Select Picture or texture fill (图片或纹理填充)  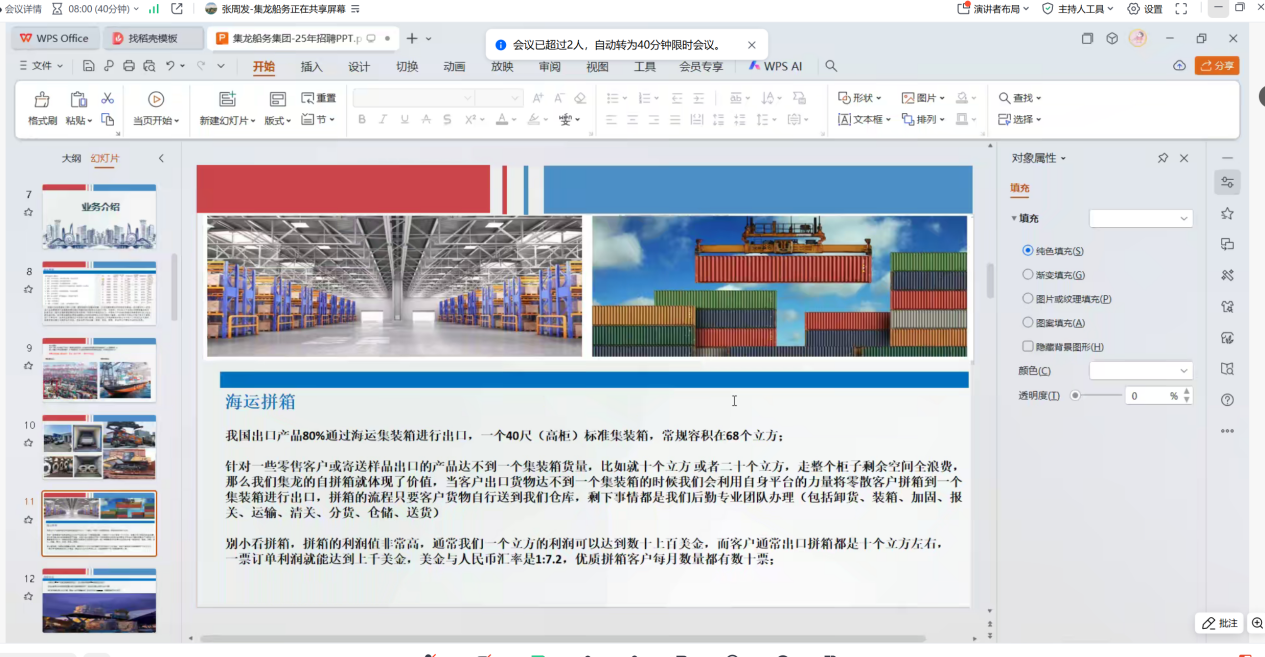pyautogui.click(x=1028, y=299)
